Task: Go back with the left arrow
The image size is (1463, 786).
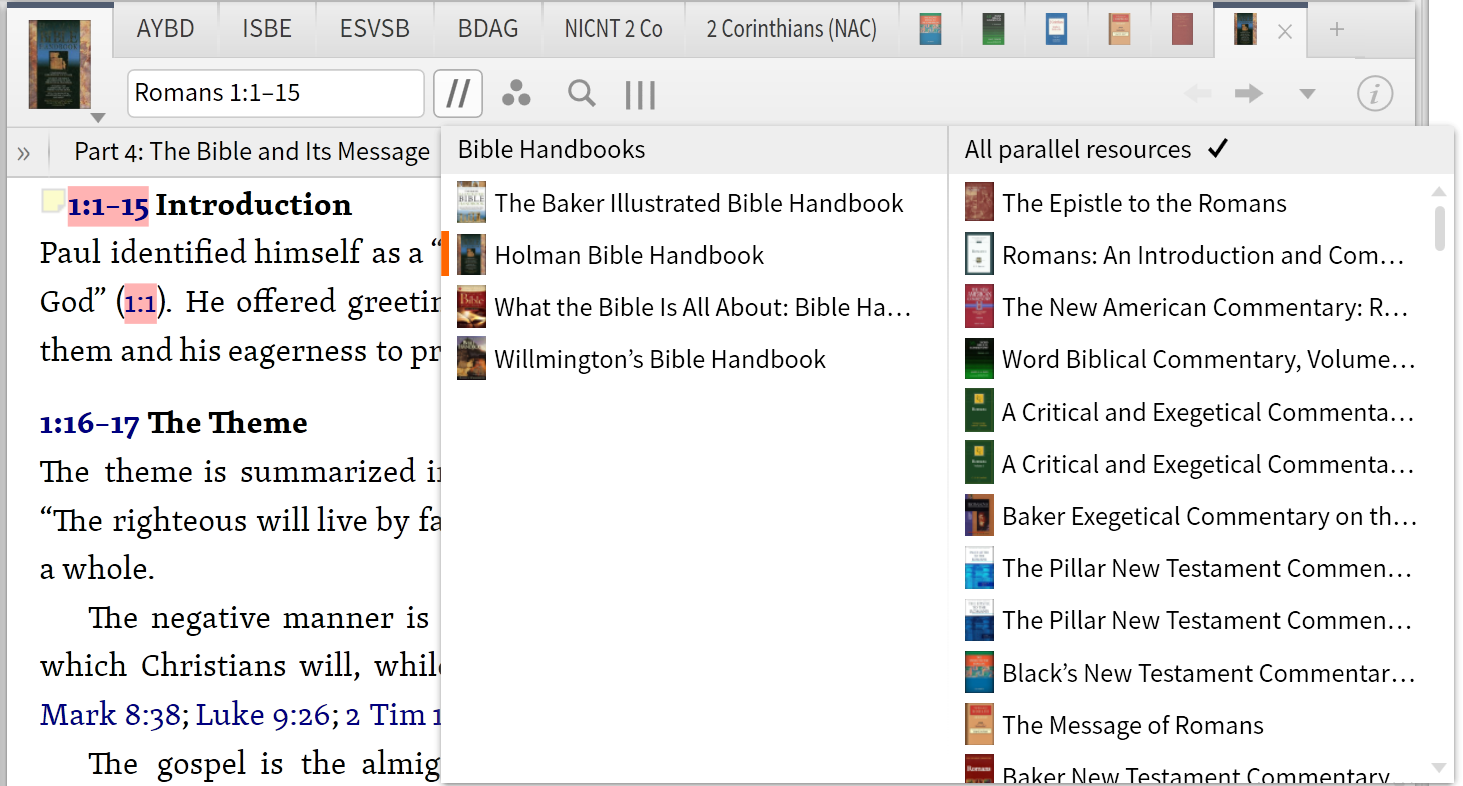Action: 1197,94
